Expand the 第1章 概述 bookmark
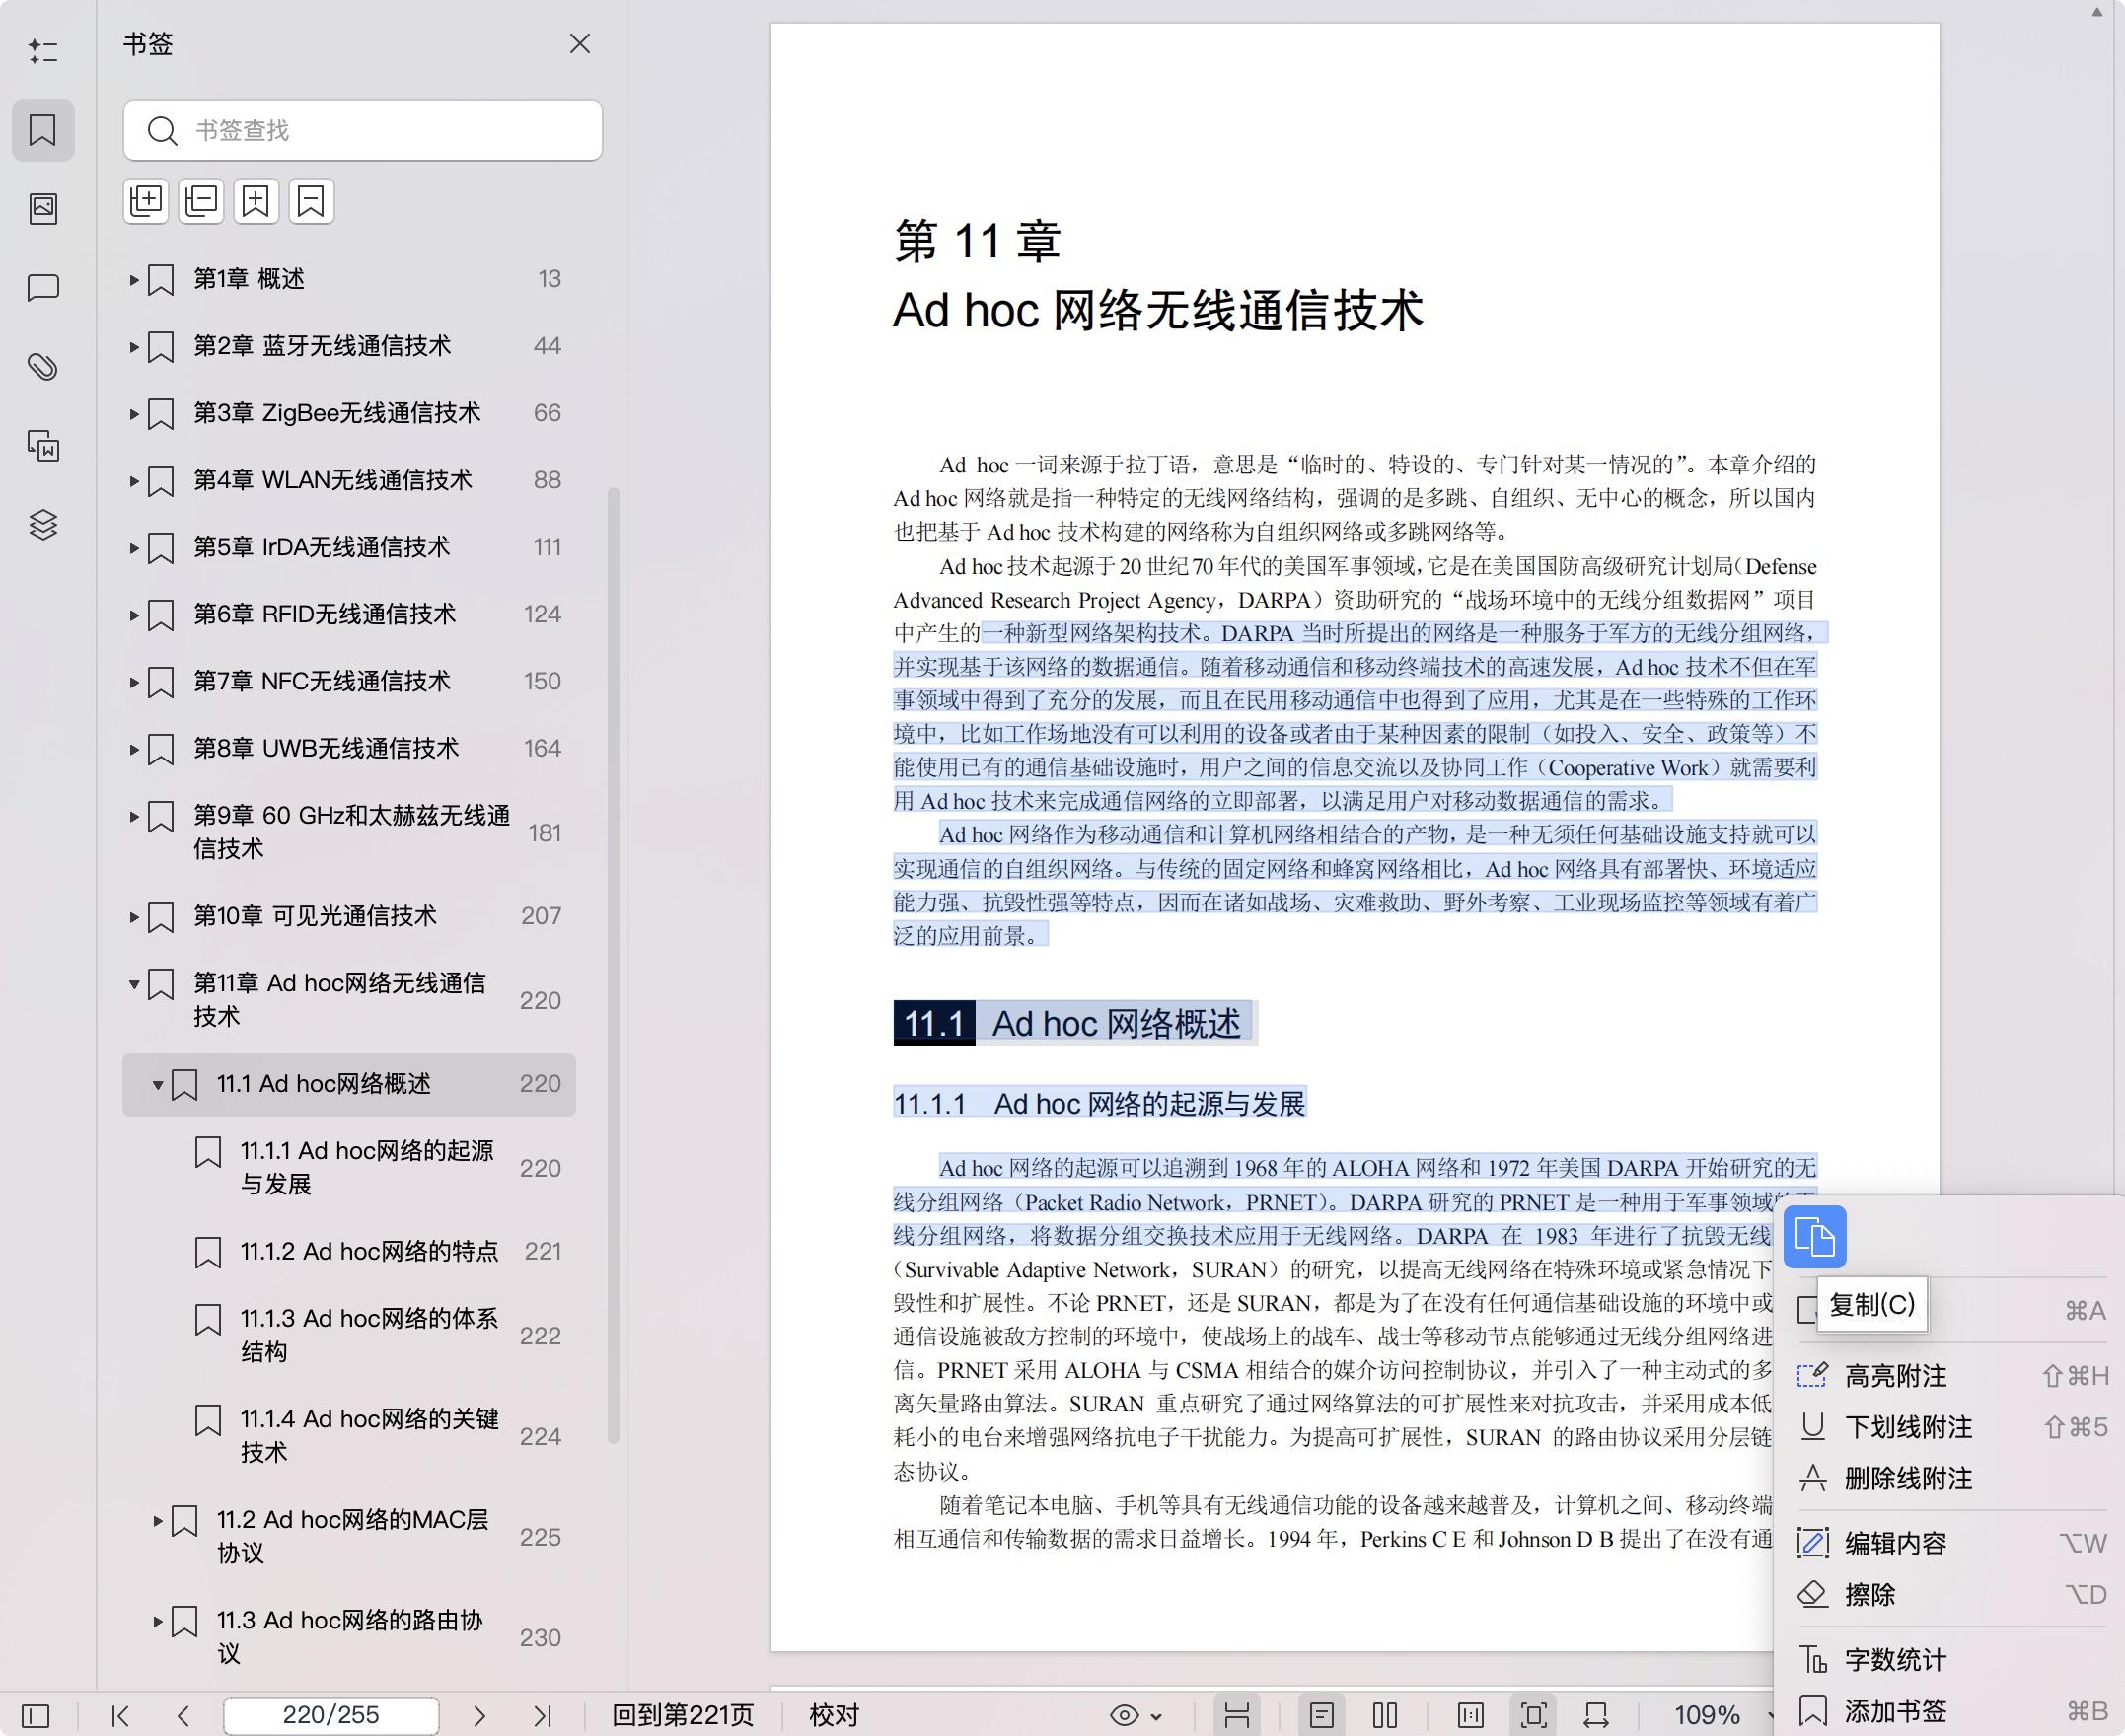2125x1736 pixels. [133, 280]
